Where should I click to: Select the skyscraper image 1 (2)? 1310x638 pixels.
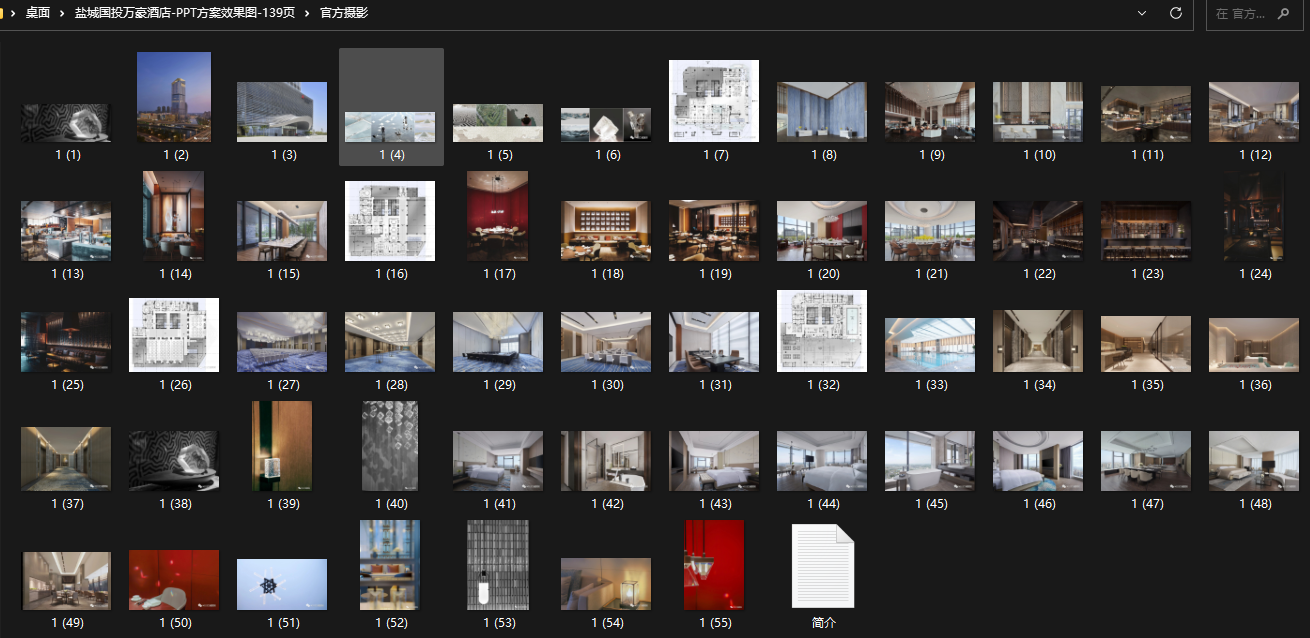(x=174, y=97)
